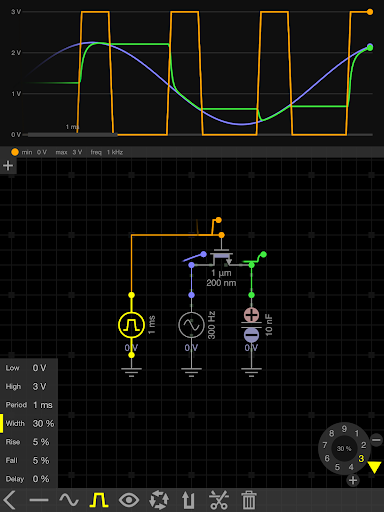Viewport: 384px width, 512px height.
Task: Click the dial minus decrement button
Action: [x=376, y=440]
